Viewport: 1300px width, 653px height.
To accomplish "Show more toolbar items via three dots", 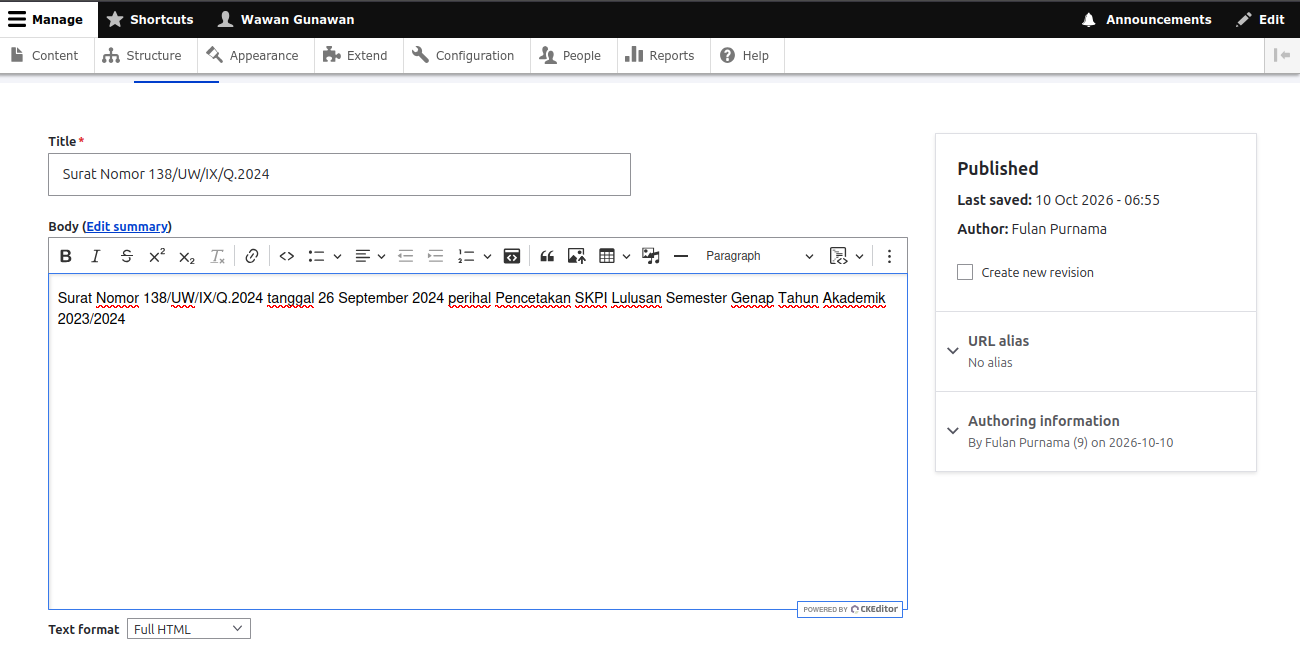I will point(889,256).
